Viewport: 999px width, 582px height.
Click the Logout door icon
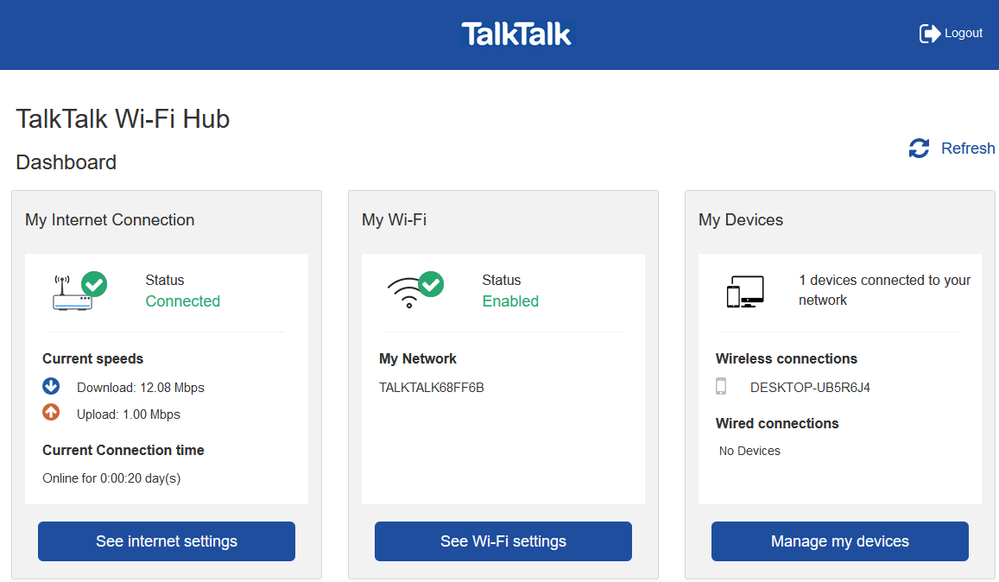point(929,34)
